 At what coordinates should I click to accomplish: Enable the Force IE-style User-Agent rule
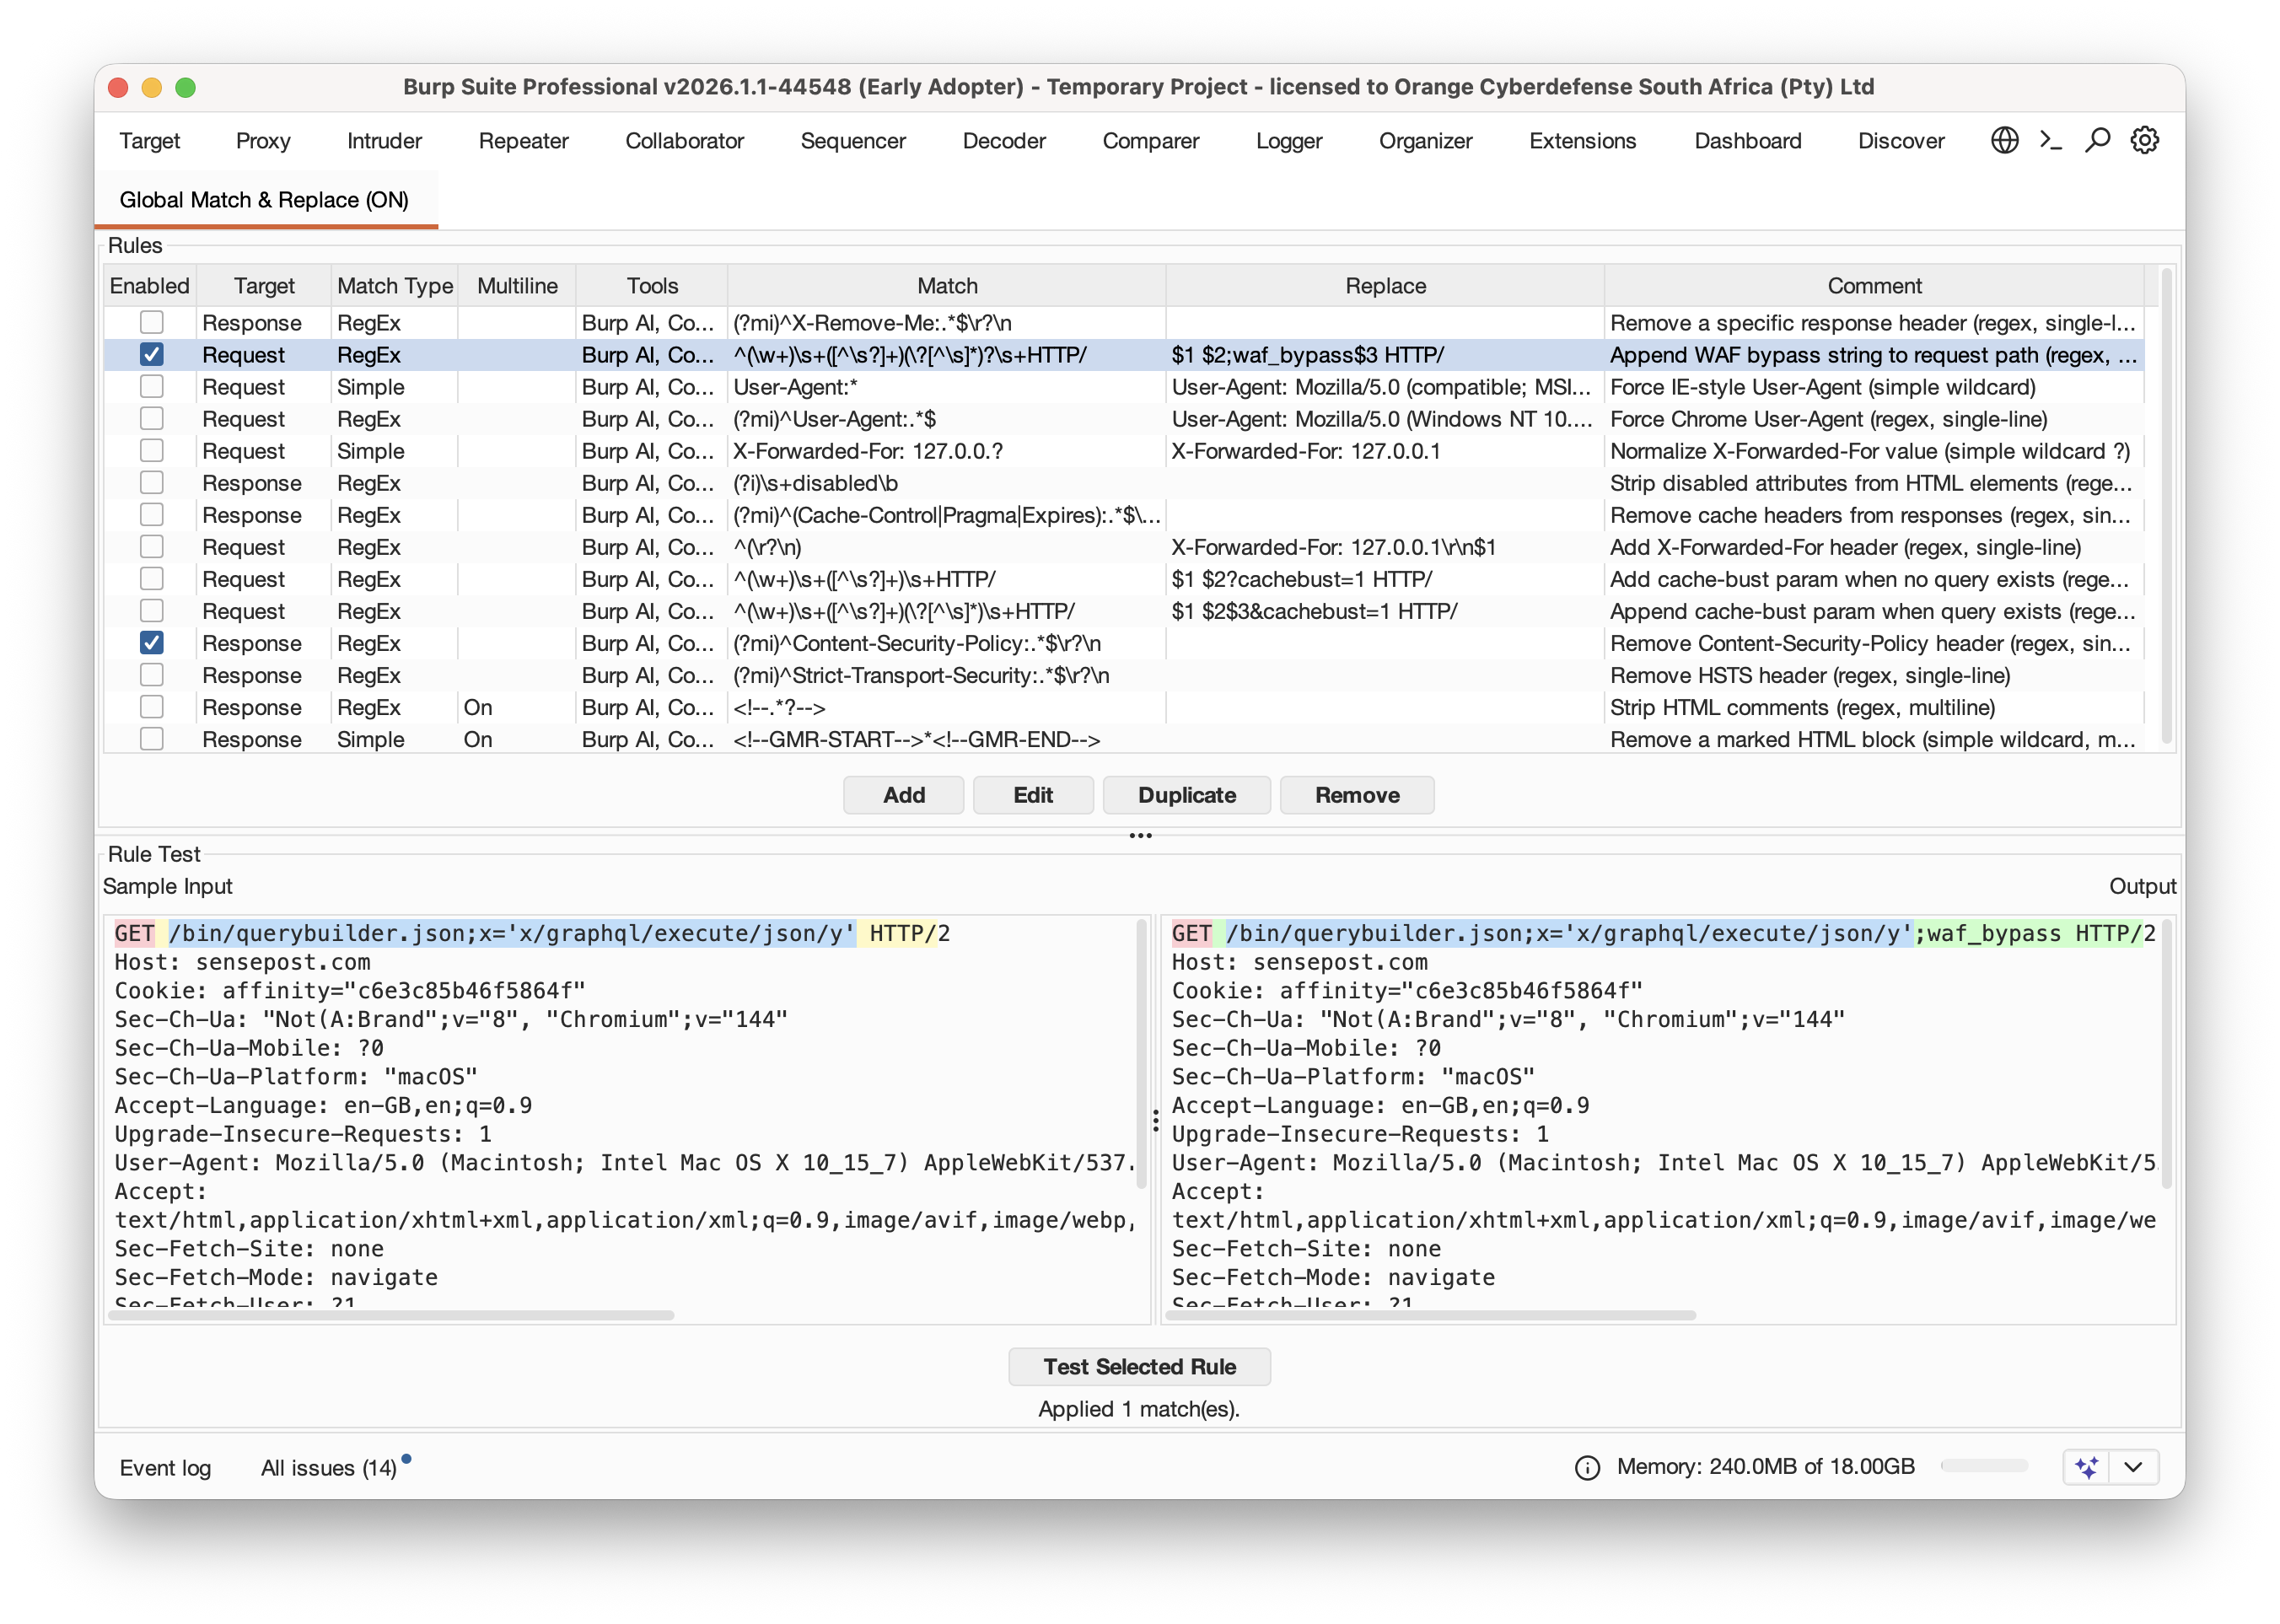click(151, 386)
